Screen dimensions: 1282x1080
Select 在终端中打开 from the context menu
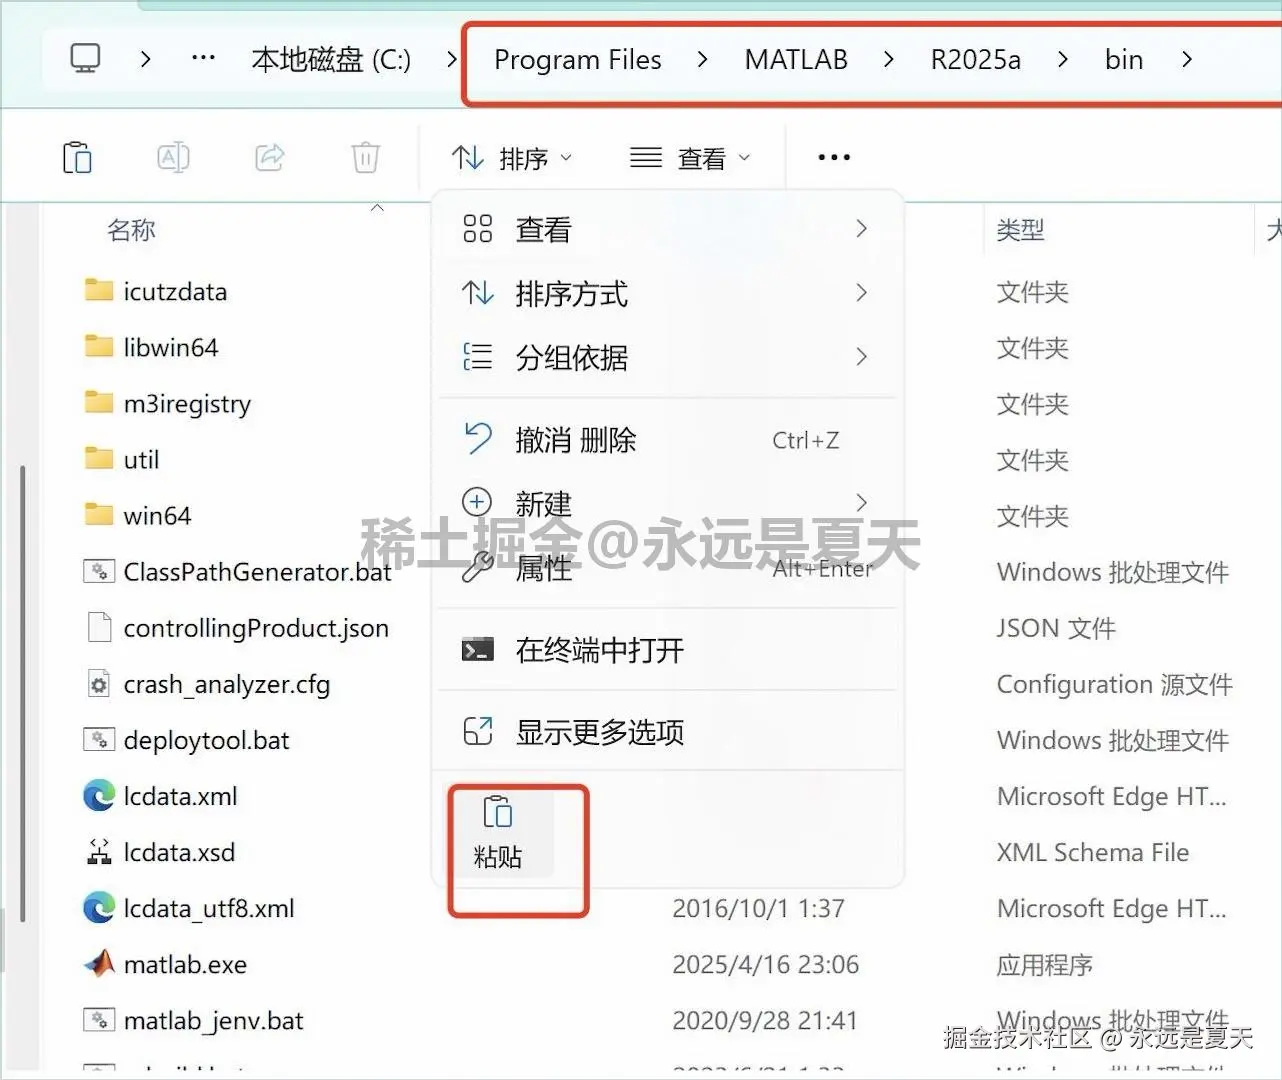(599, 650)
